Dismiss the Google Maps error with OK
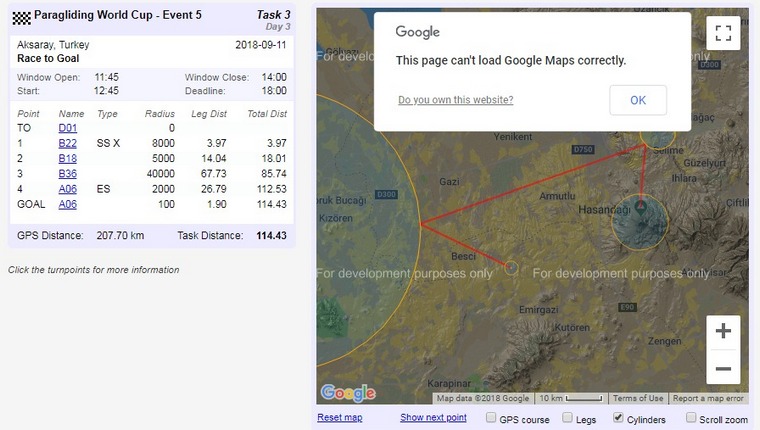The height and width of the screenshot is (430, 760). tap(638, 100)
